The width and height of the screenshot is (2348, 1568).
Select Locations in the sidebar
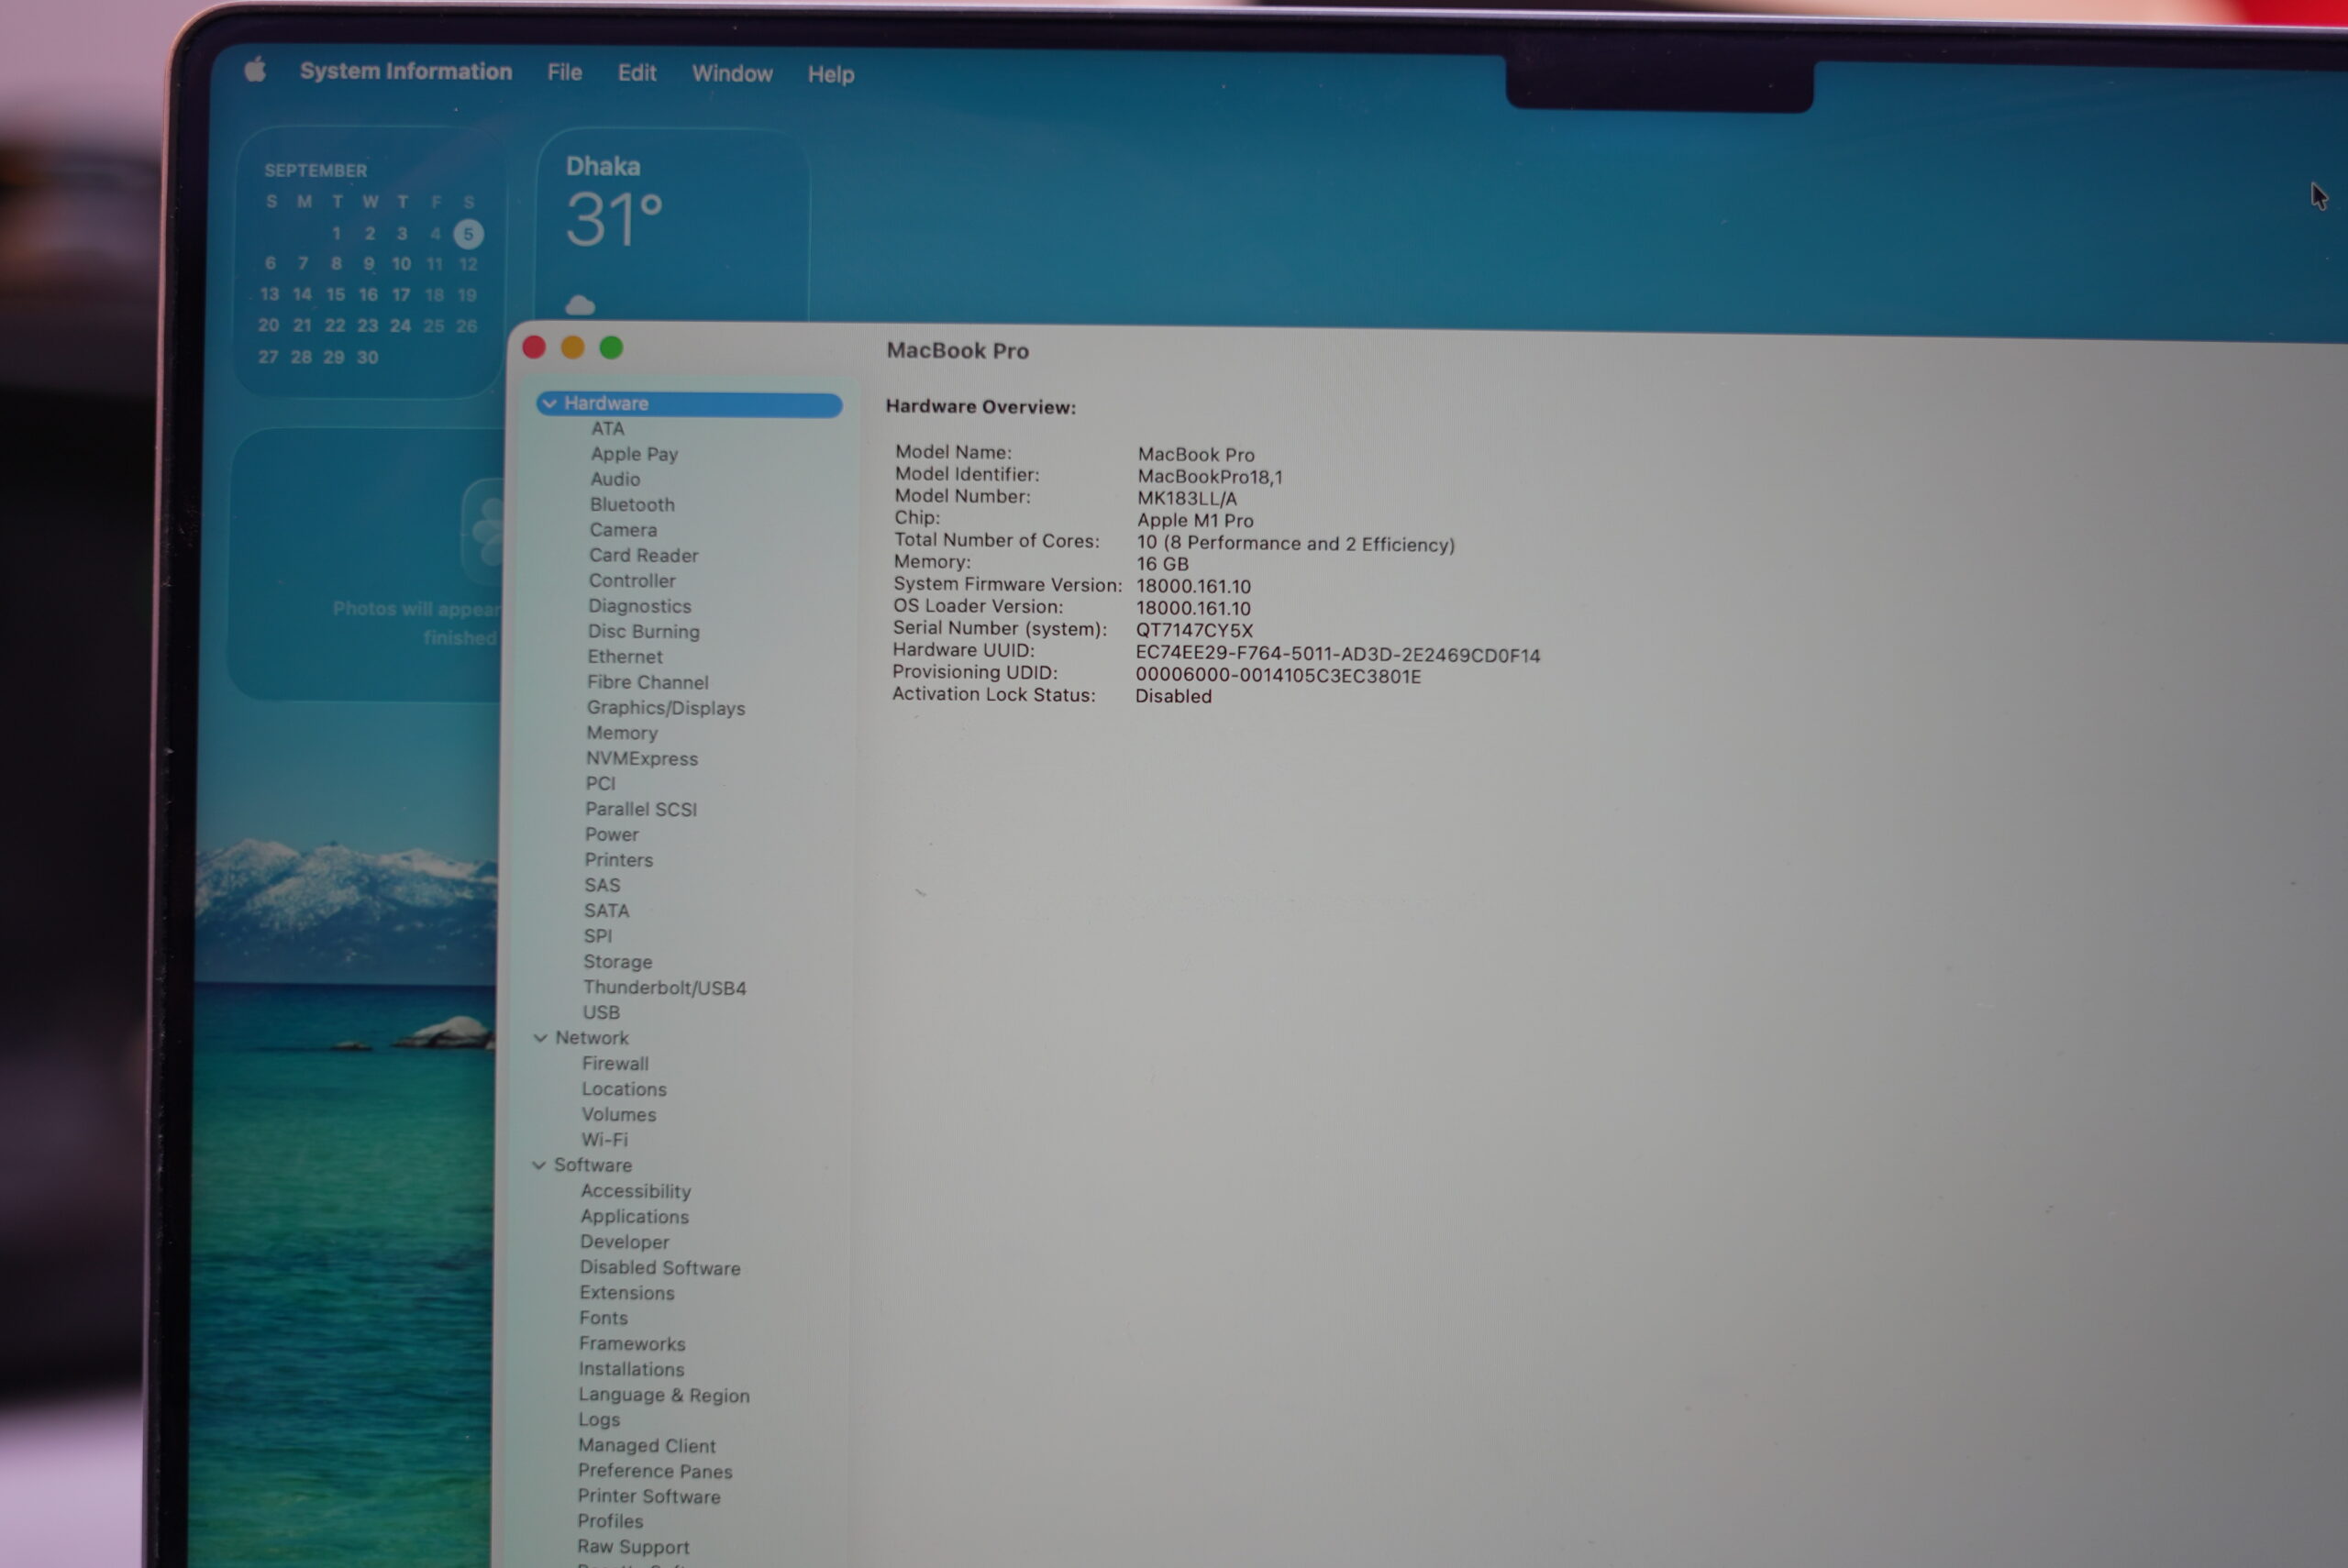[624, 1089]
